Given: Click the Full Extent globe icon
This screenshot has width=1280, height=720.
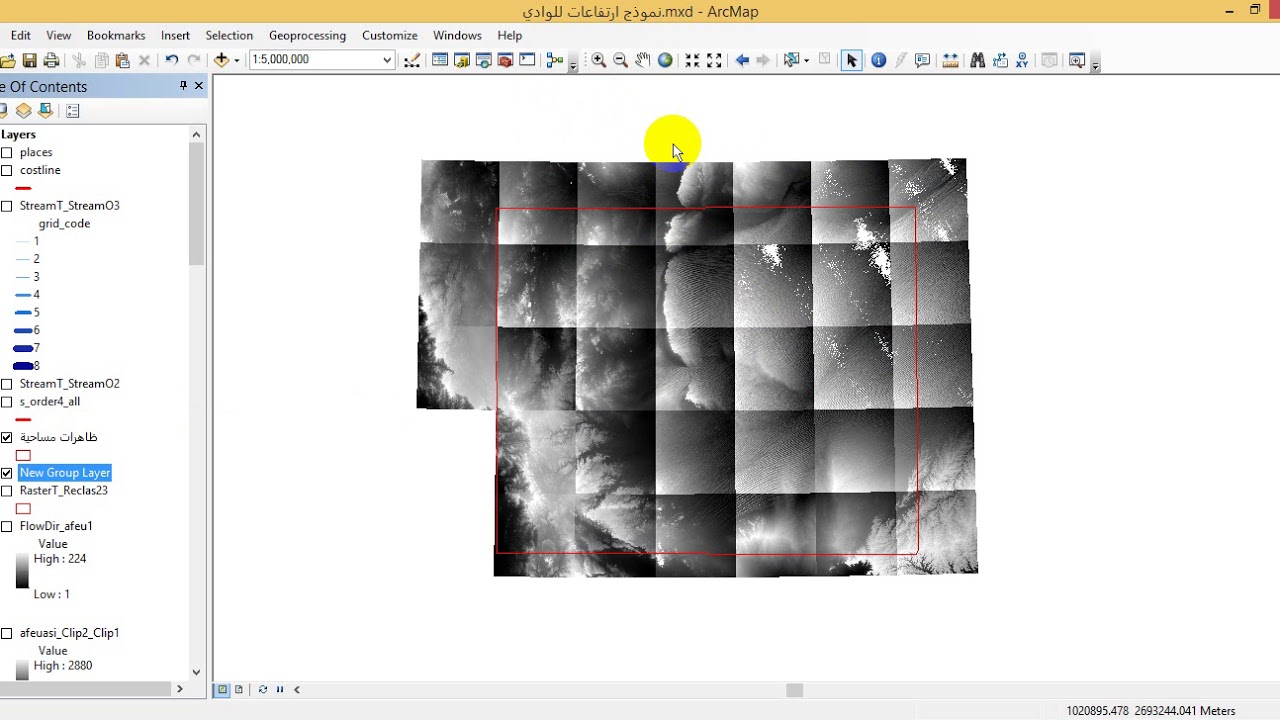Looking at the screenshot, I should (x=665, y=60).
